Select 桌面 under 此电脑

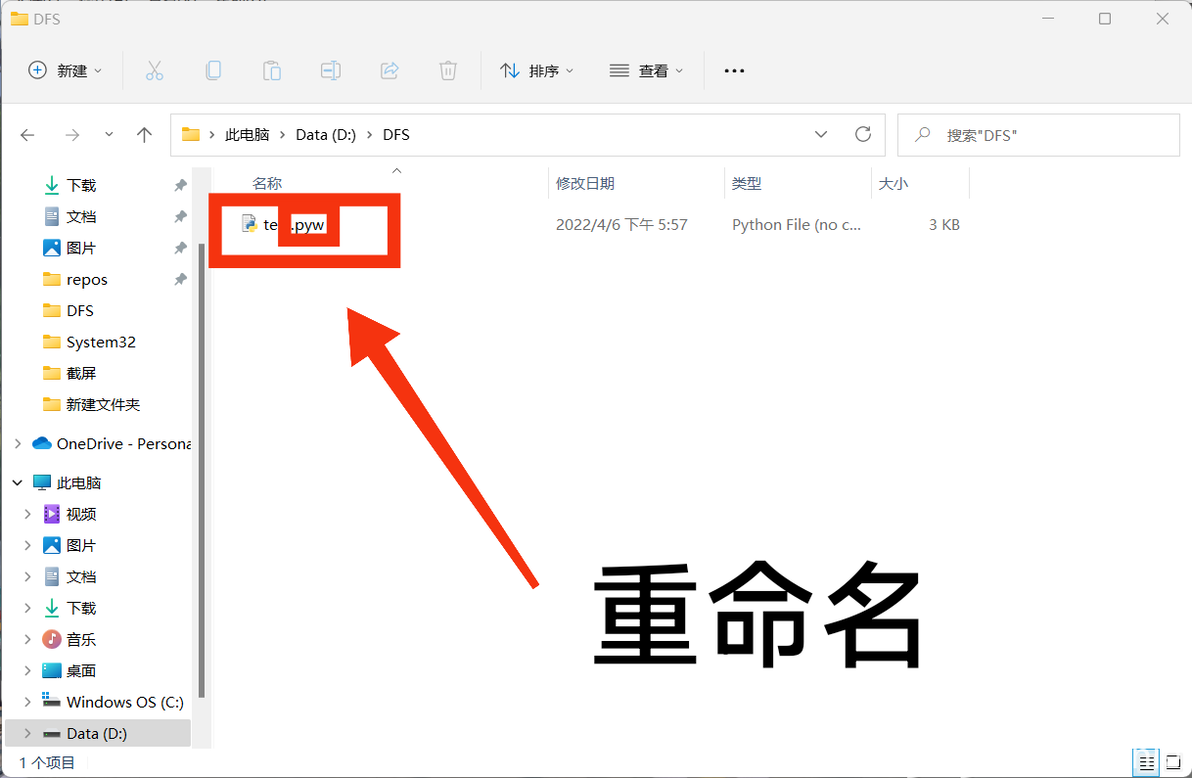(x=81, y=670)
